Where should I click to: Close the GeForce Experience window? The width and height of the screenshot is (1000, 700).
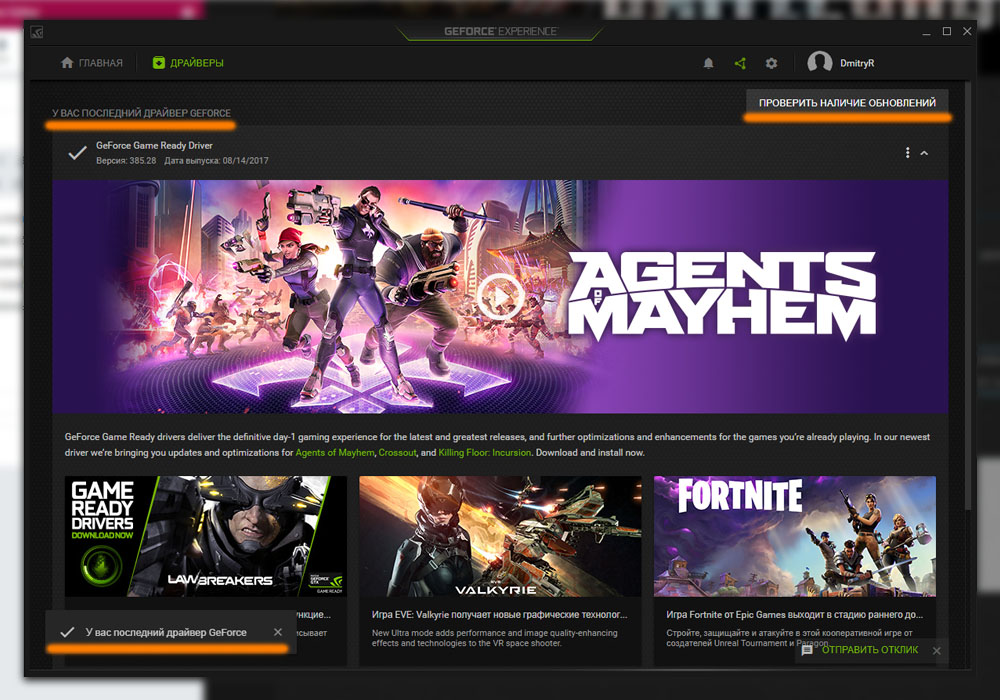click(x=967, y=31)
